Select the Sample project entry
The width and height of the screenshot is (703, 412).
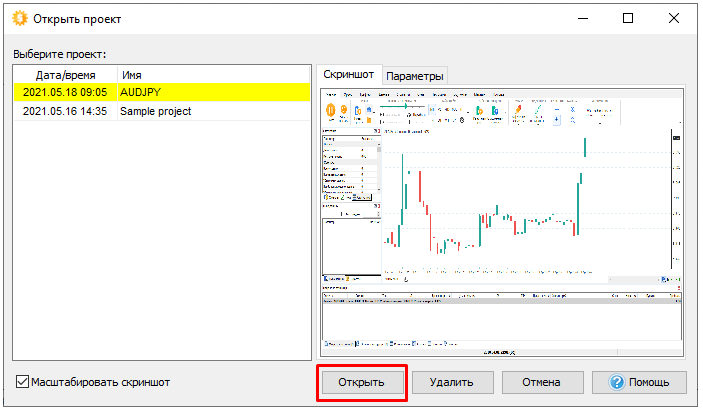pos(155,111)
